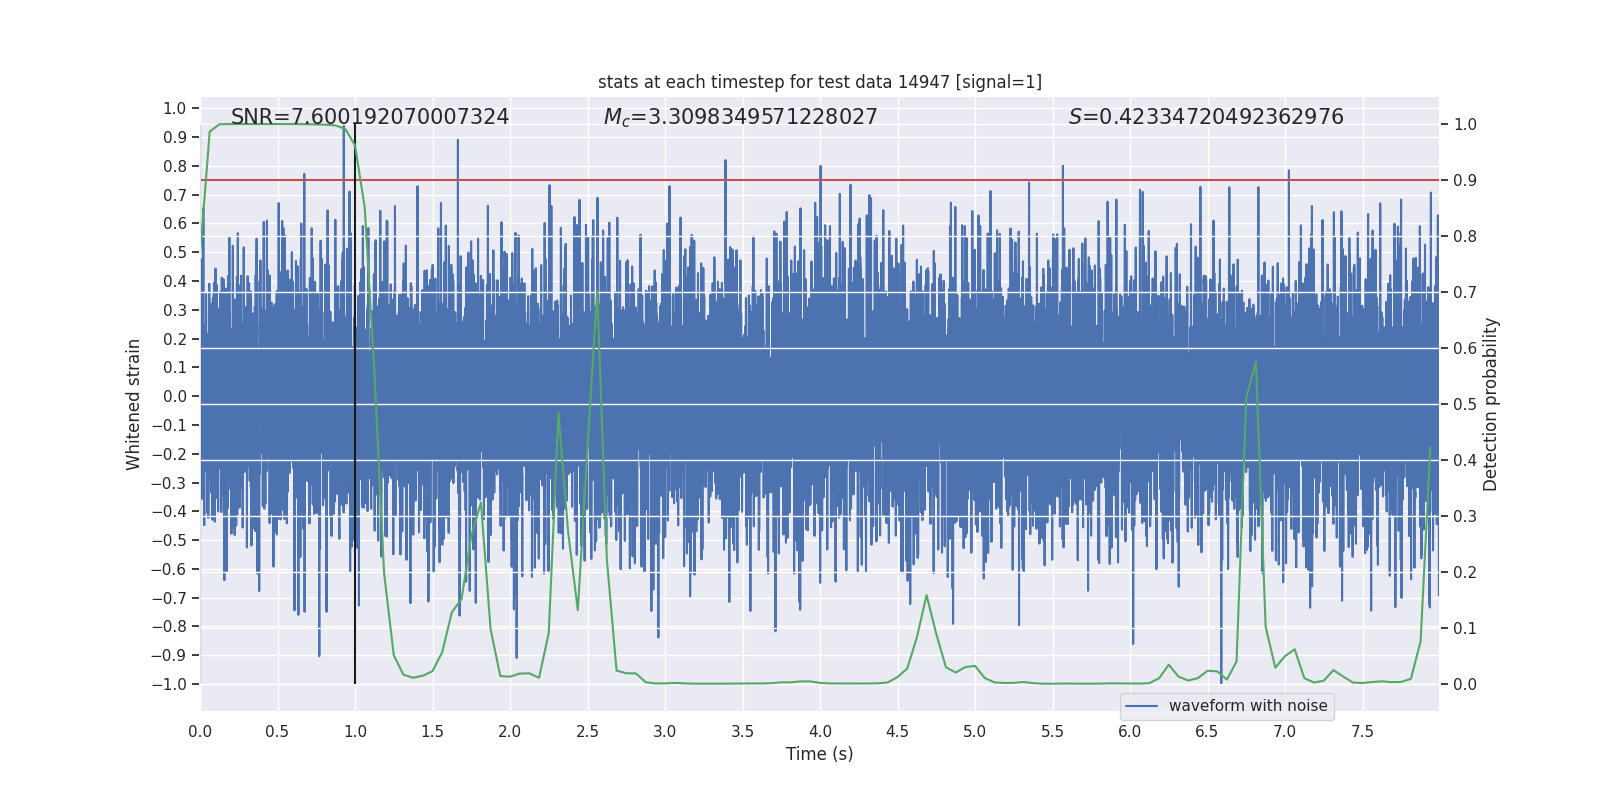Click the 1.0 tick on the Detection probability axis
The width and height of the screenshot is (1600, 800).
[1465, 124]
